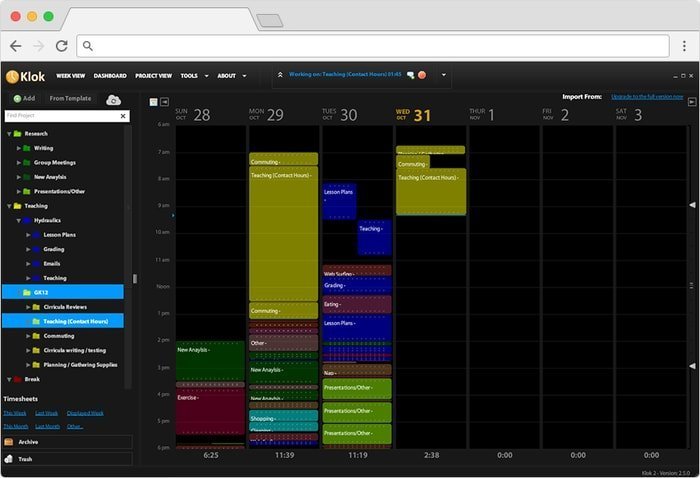Select Planning / Gathering Supplies project
Screen dimensions: 700x478
click(80, 365)
